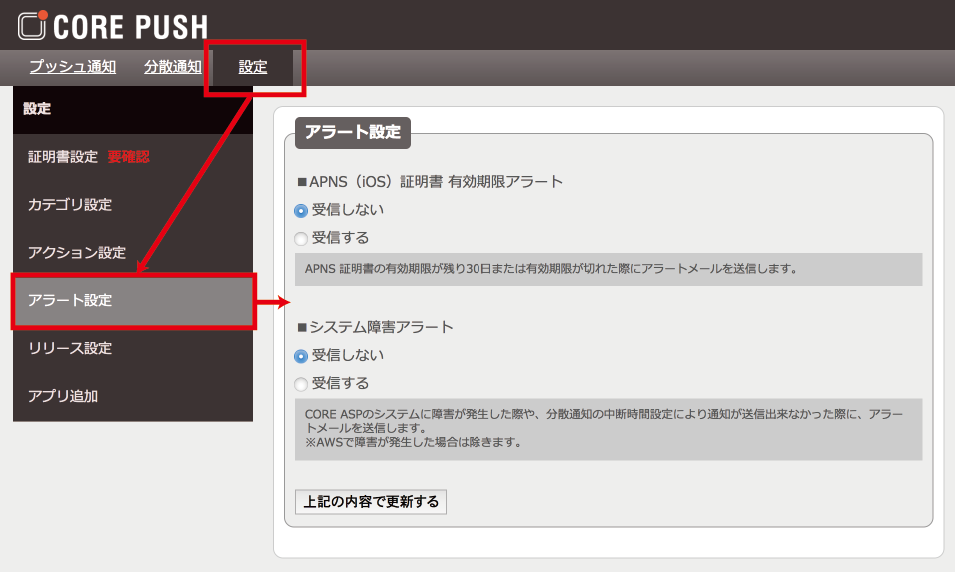Click the CORE PUSH title text

[130, 27]
